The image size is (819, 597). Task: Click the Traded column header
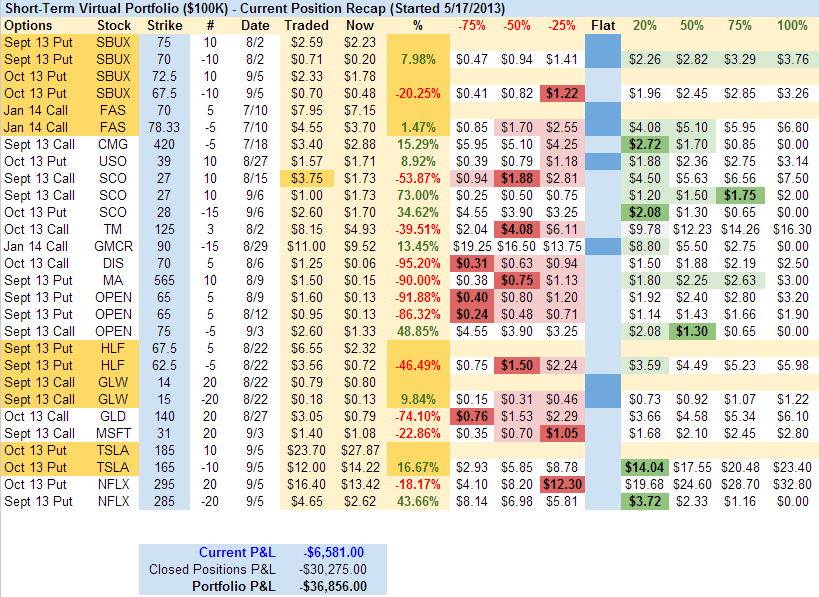(306, 25)
